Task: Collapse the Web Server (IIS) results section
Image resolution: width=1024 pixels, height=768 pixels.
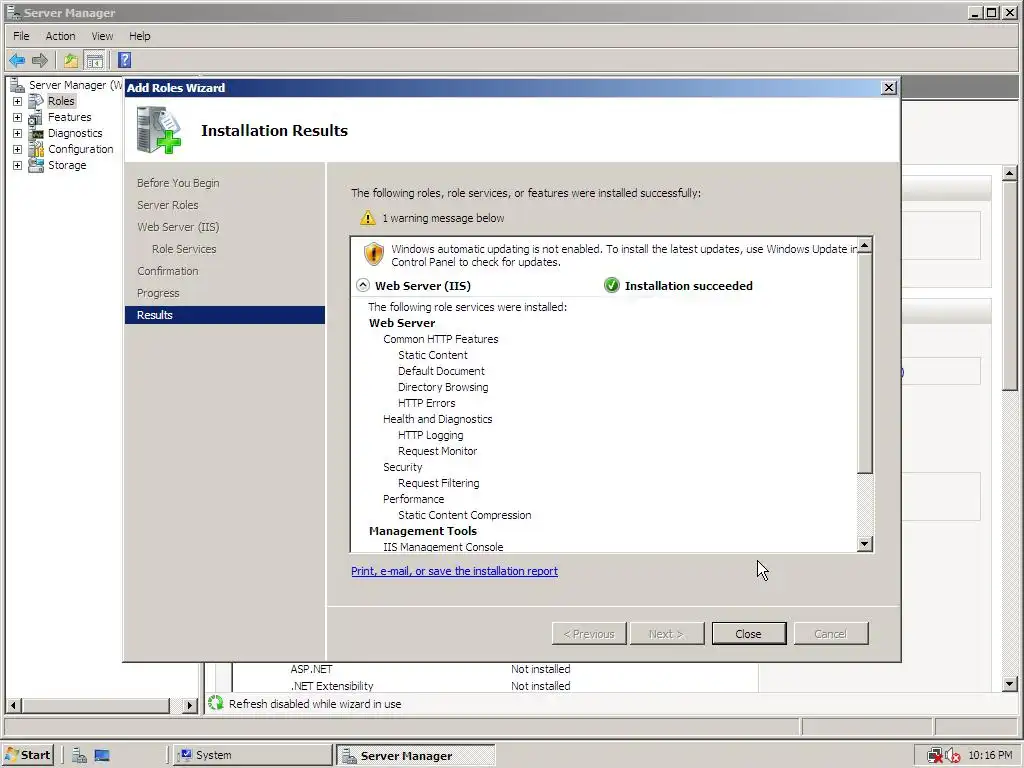Action: tap(362, 285)
